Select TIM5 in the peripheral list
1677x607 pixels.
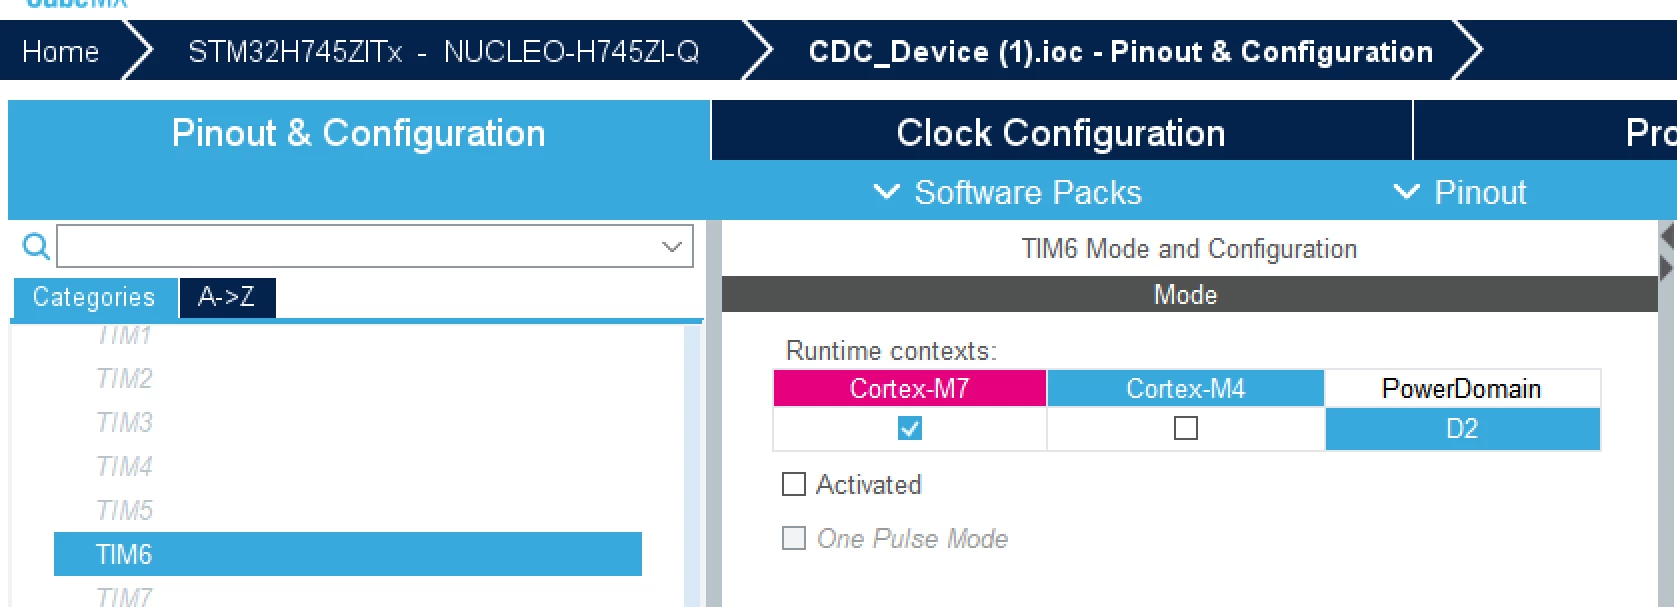point(125,510)
